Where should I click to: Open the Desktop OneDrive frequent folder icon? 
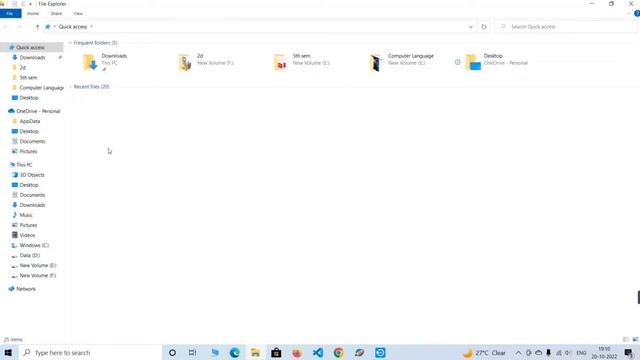[473, 62]
